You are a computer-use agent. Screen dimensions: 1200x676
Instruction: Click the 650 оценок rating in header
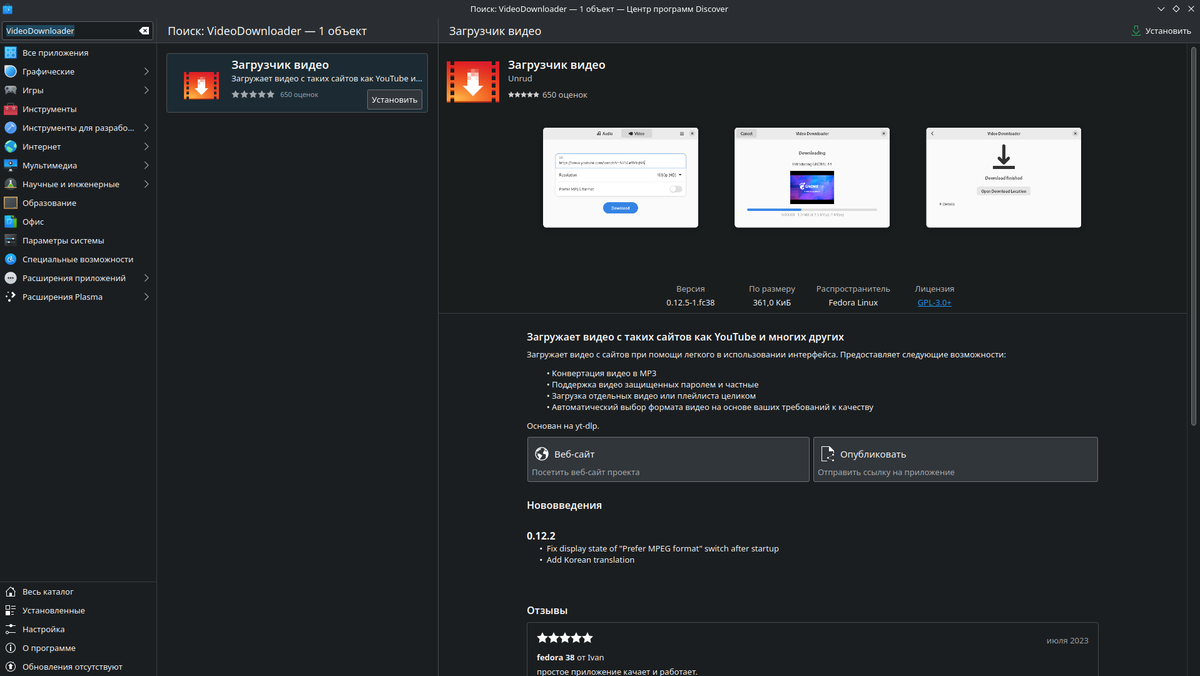click(565, 95)
